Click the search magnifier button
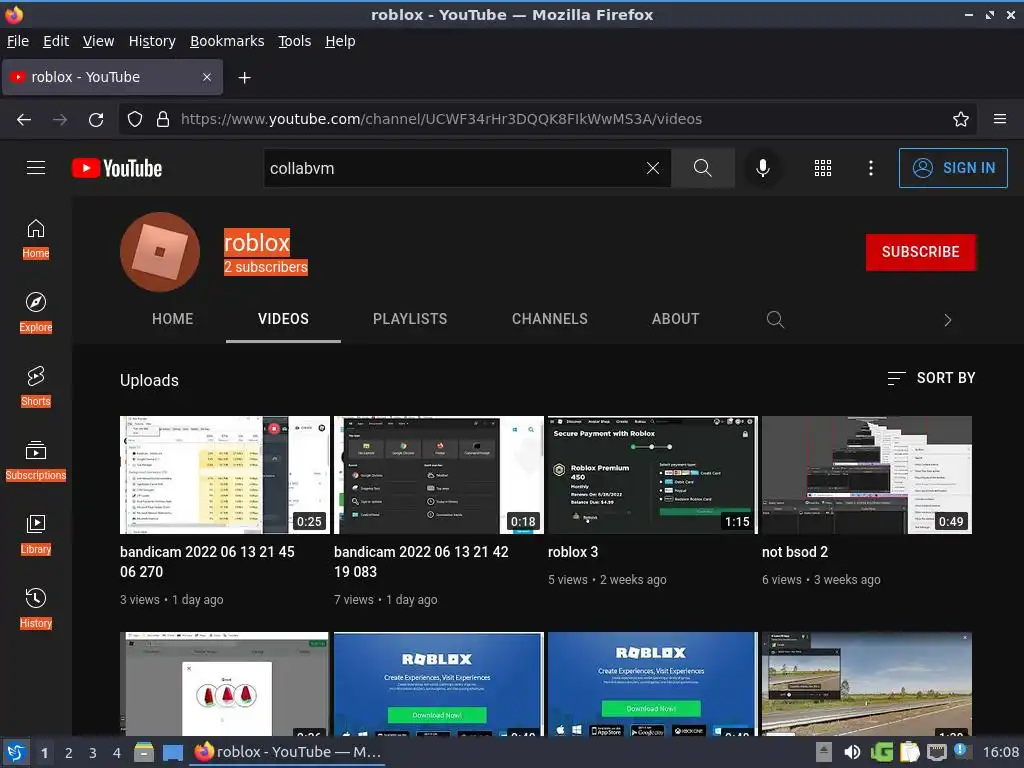The width and height of the screenshot is (1024, 768). (703, 168)
